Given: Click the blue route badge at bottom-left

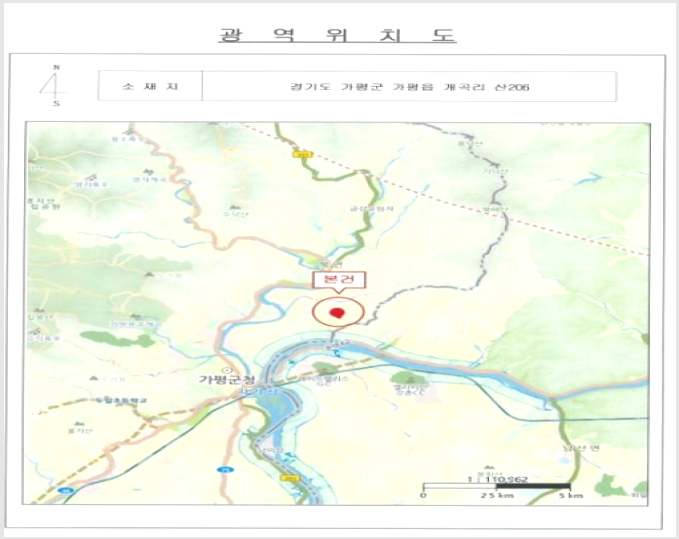Looking at the screenshot, I should (64, 490).
